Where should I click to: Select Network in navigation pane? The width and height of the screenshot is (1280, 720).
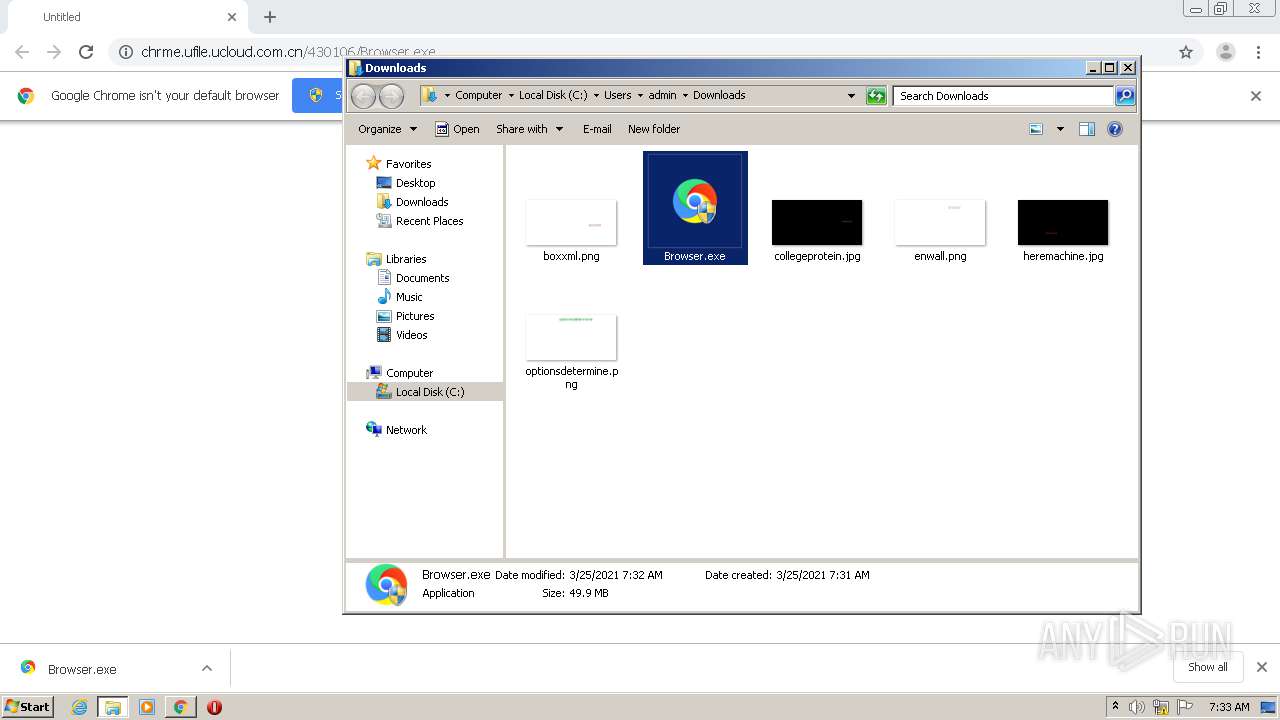406,430
